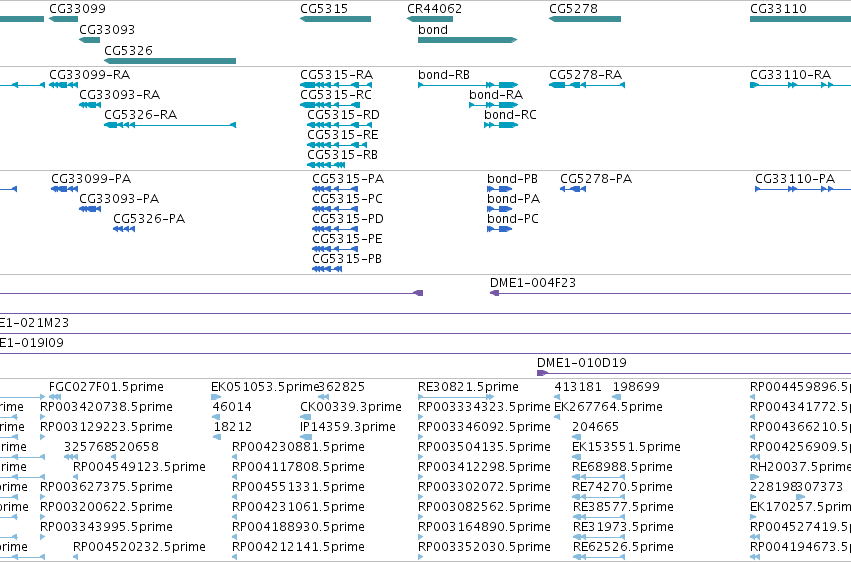This screenshot has height=562, width=851.
Task: Click the RP004520232.5prime EST label
Action: [139, 547]
